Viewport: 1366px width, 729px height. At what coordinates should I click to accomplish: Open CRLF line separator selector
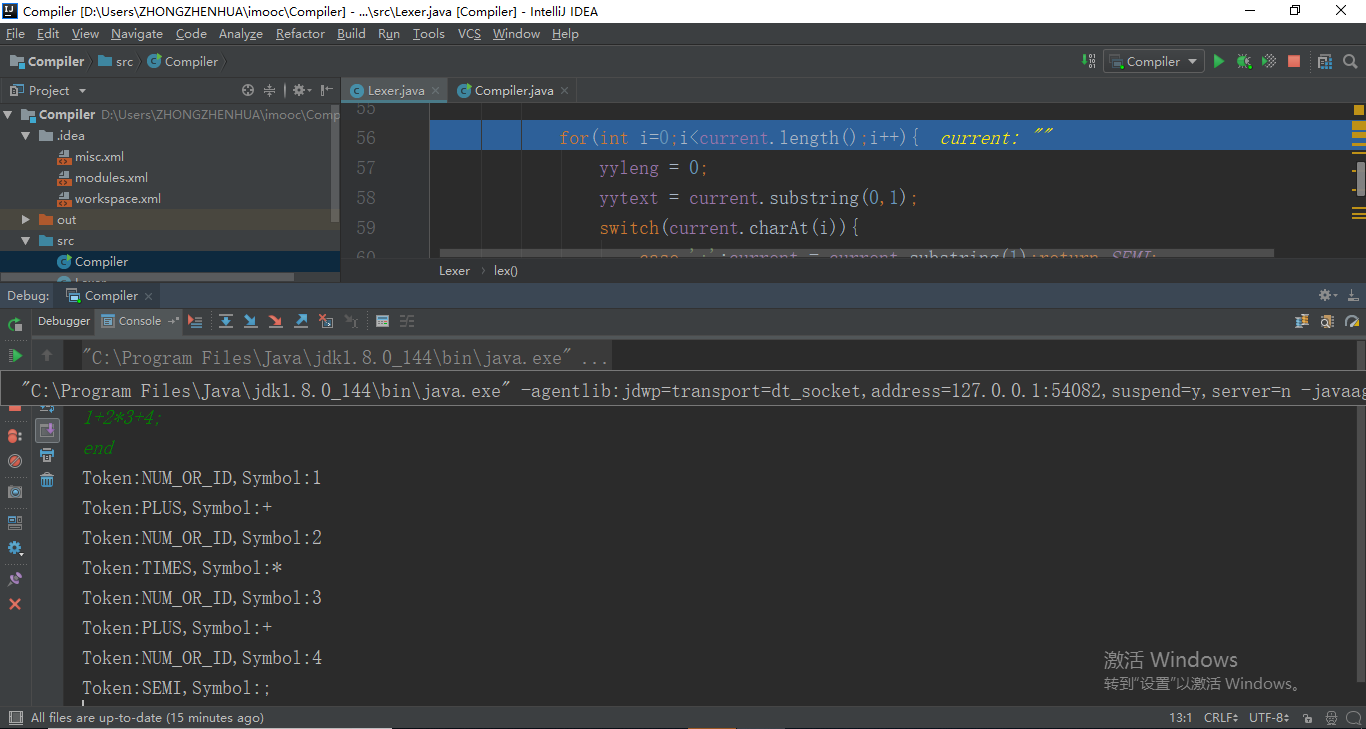click(x=1221, y=717)
